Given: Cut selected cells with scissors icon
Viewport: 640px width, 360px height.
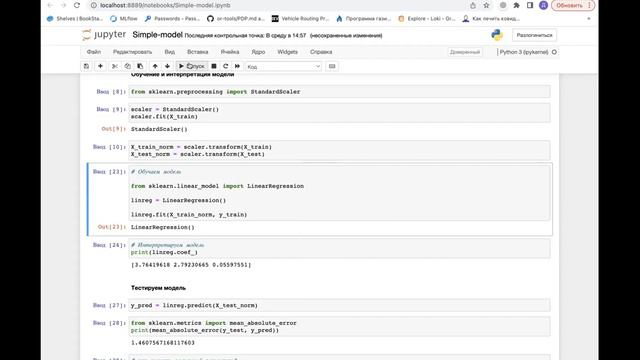Looking at the screenshot, I should 115,66.
